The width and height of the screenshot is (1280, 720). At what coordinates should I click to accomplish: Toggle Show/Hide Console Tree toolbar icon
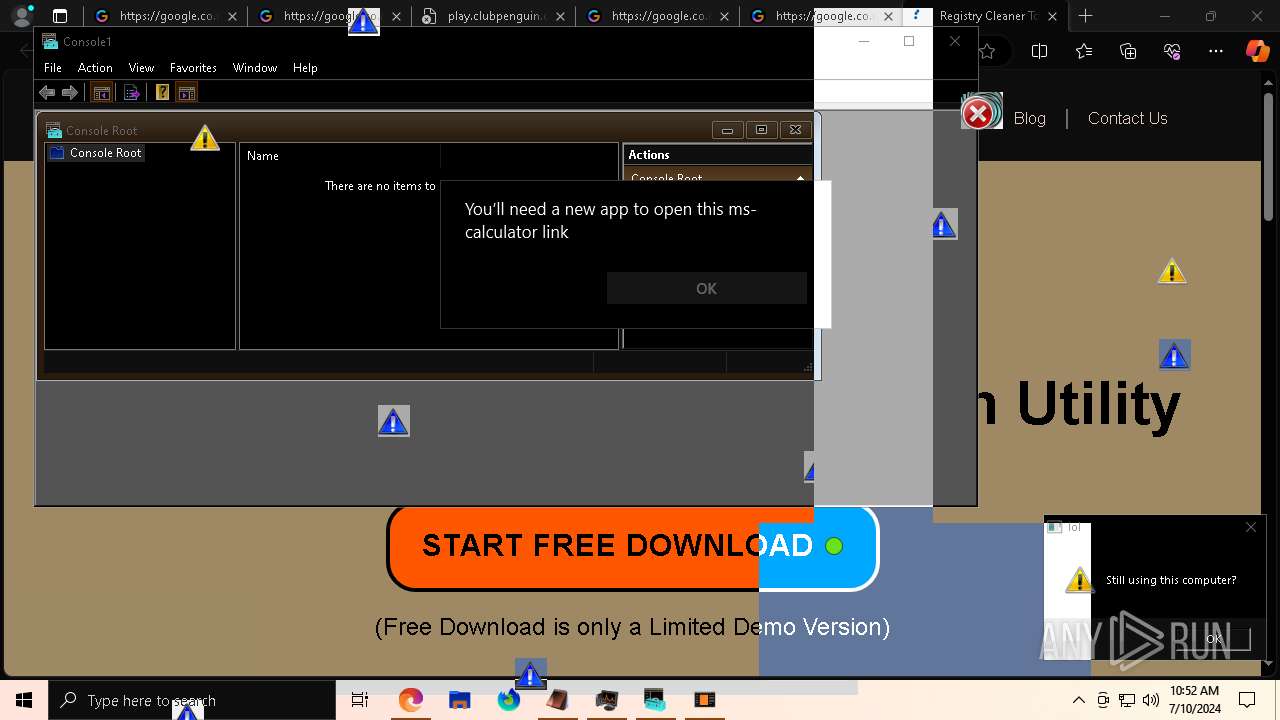click(101, 93)
